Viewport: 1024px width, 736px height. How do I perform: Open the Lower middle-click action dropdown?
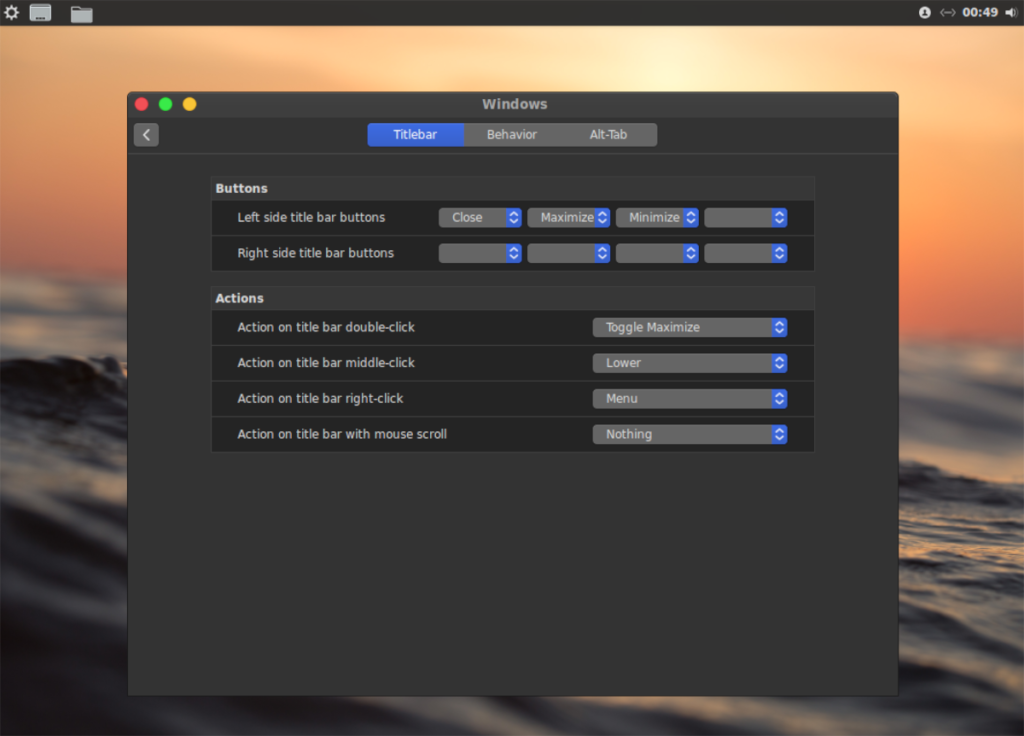(x=690, y=363)
